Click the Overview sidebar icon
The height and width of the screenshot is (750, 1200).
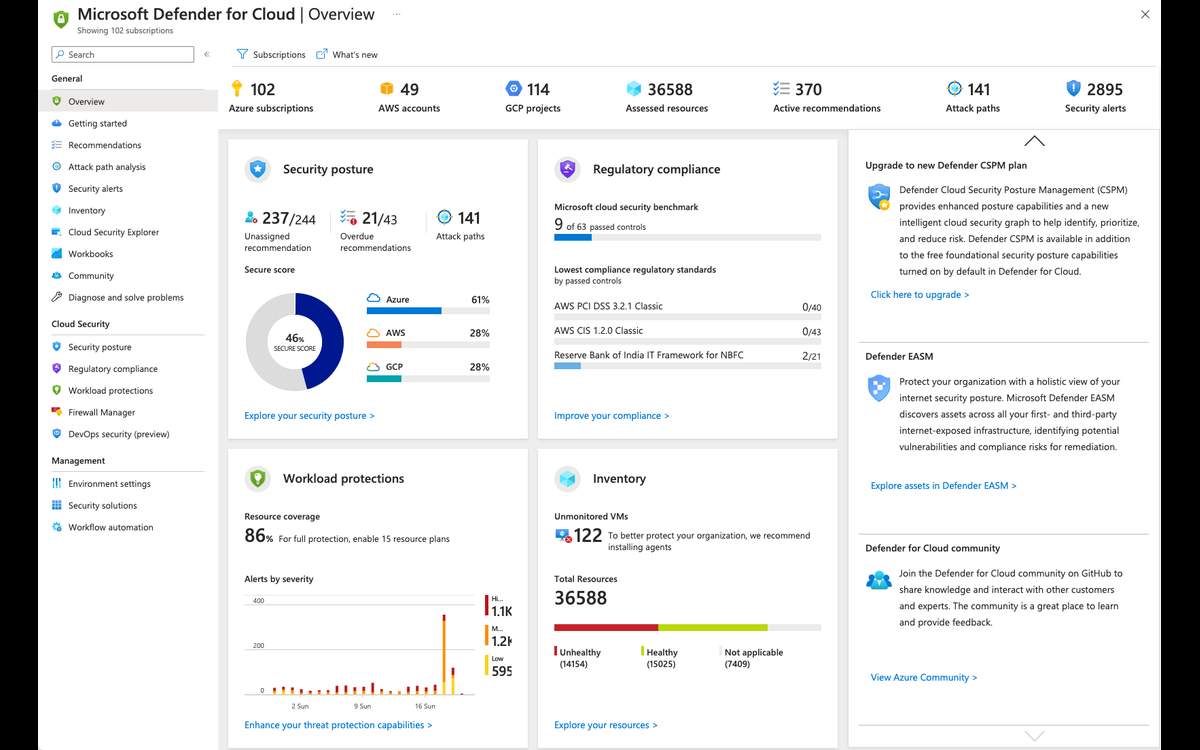tap(57, 101)
